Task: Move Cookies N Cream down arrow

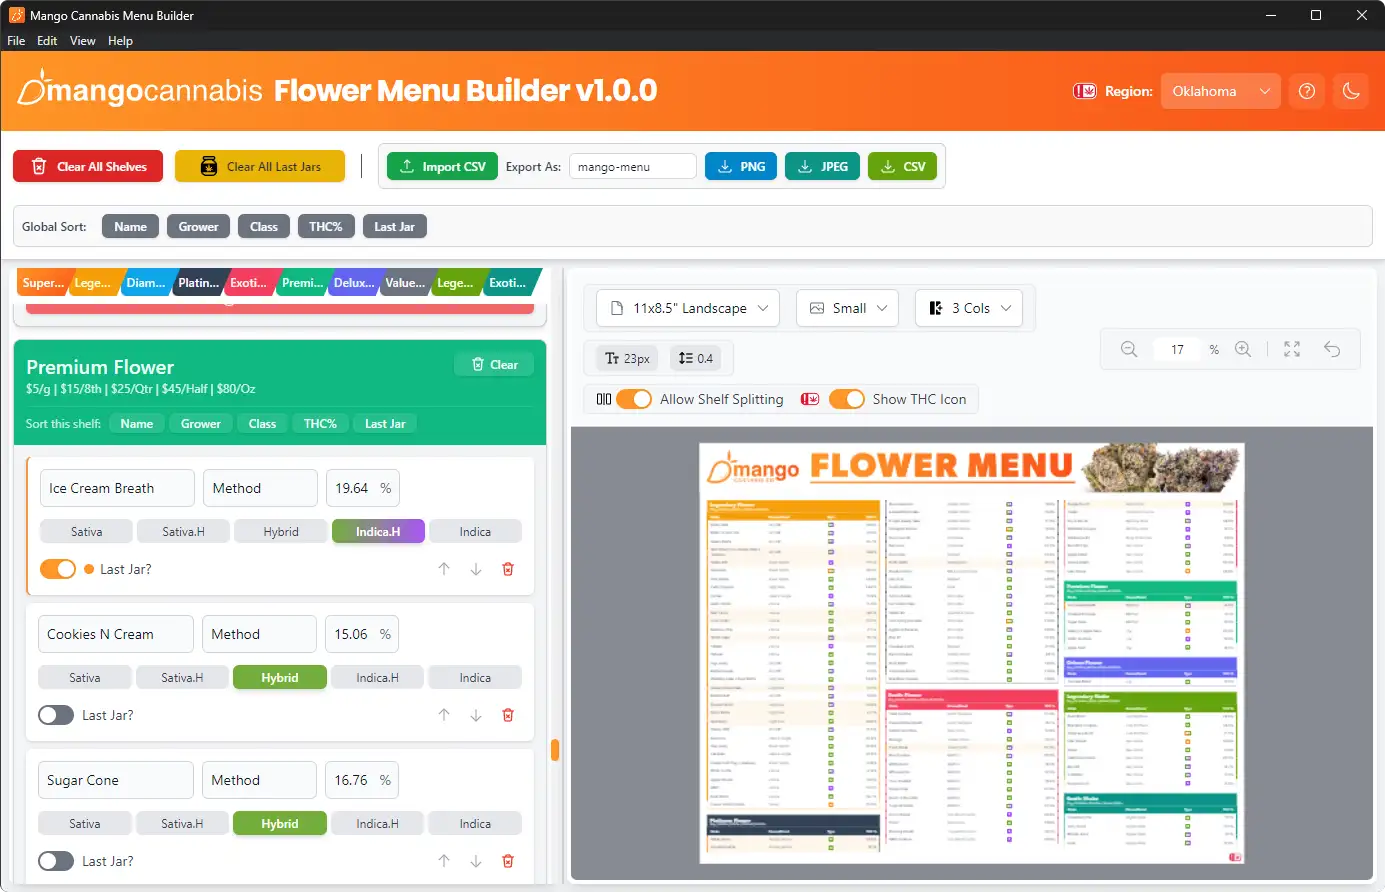Action: click(476, 715)
